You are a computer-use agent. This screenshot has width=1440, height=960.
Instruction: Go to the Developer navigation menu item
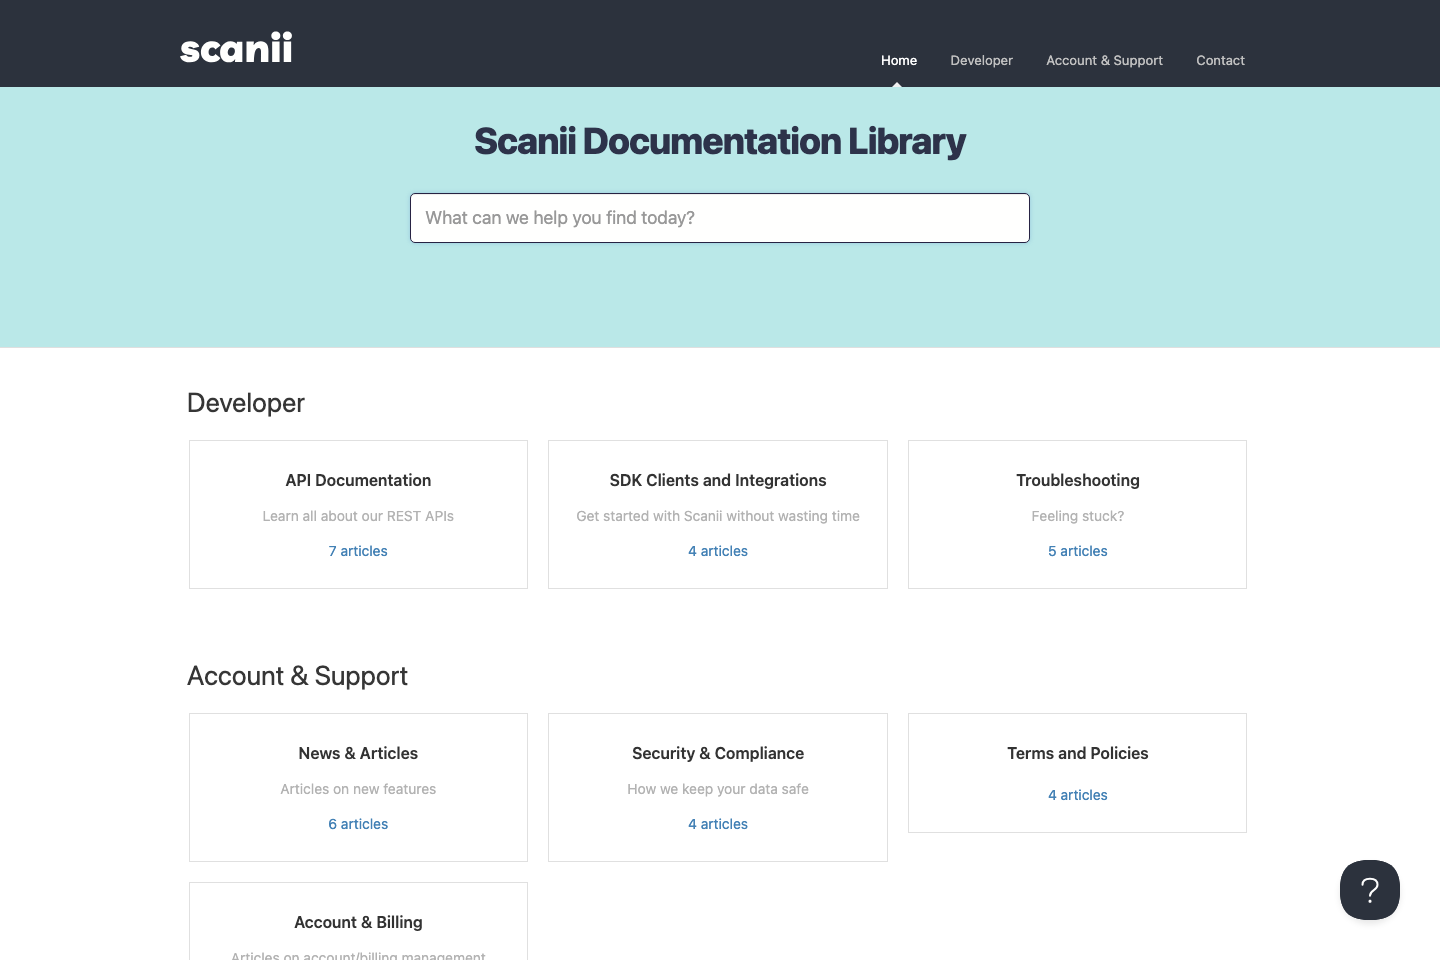click(981, 60)
